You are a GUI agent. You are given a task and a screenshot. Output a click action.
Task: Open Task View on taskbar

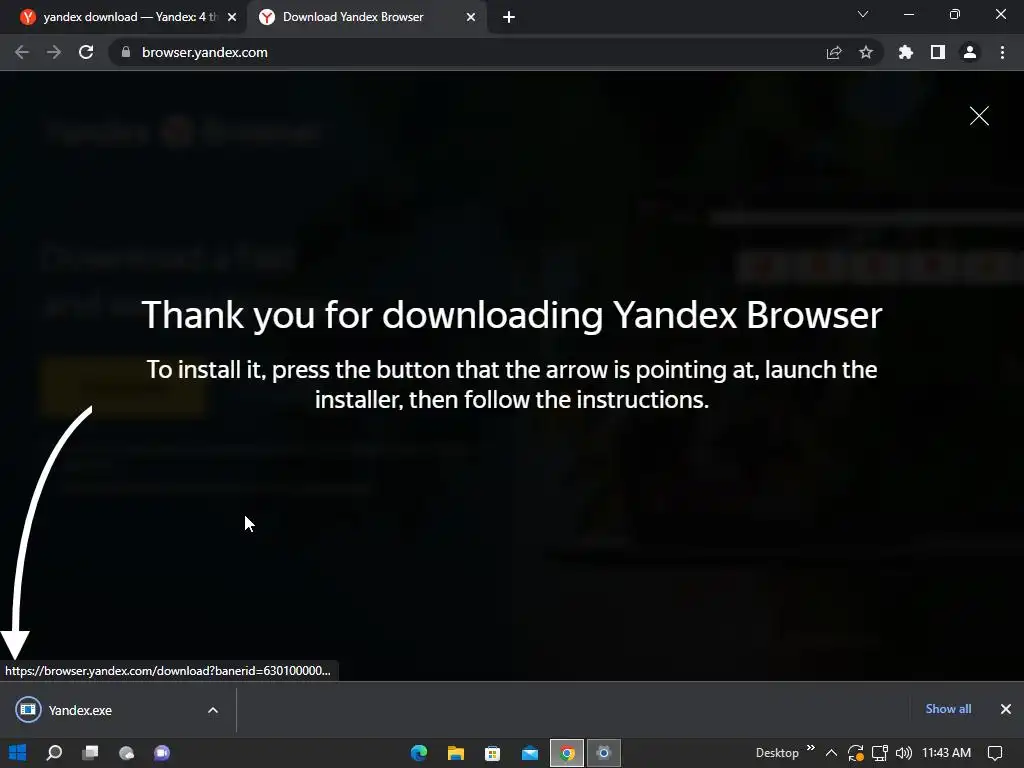coord(91,753)
